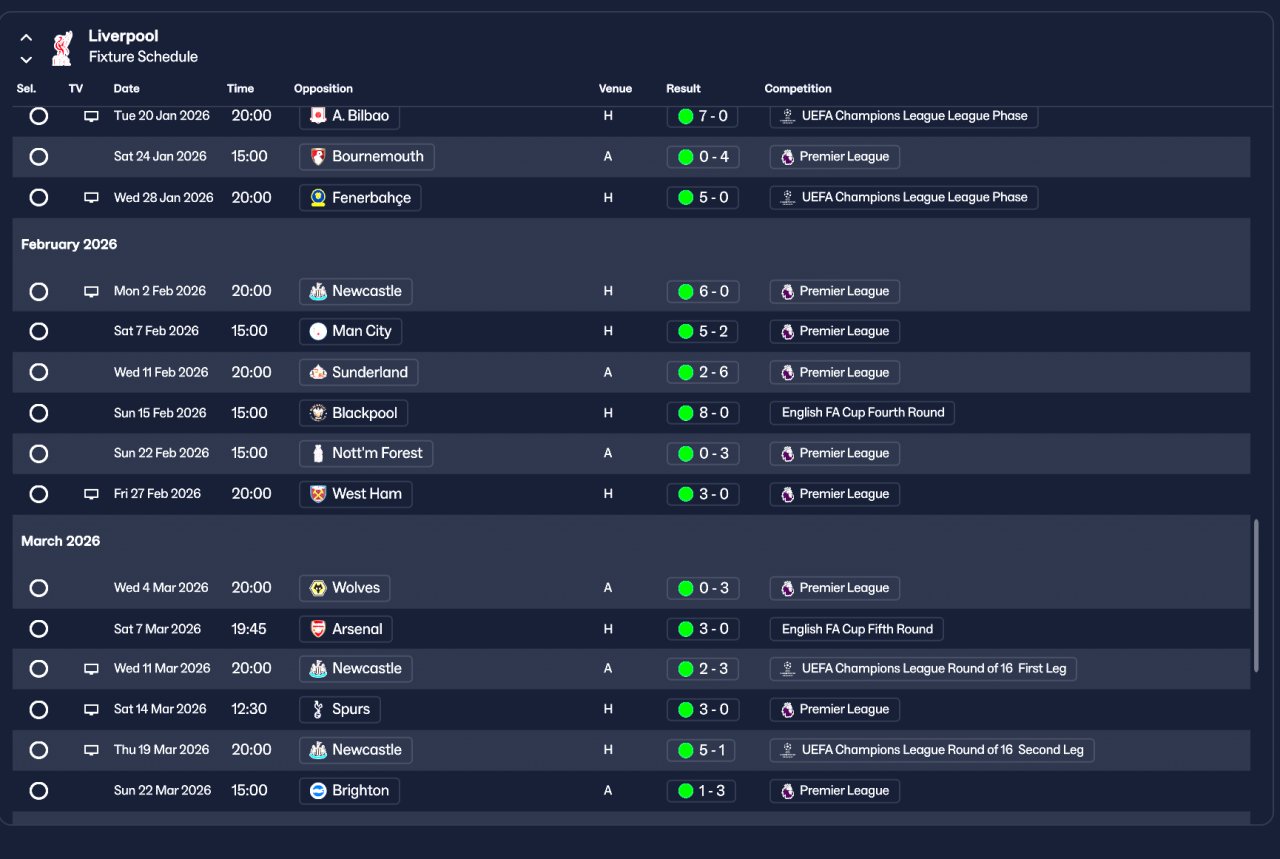Click the Bournemouth club badge
The image size is (1280, 859).
click(318, 156)
